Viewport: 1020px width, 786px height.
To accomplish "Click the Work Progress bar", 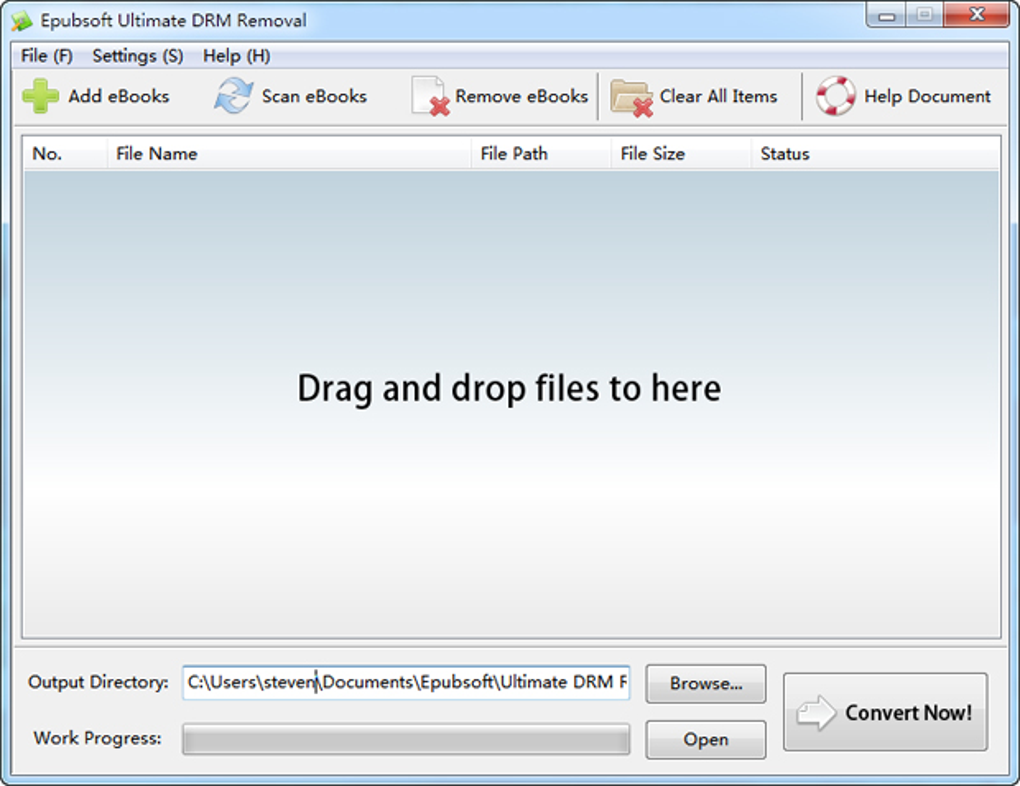I will (x=407, y=739).
